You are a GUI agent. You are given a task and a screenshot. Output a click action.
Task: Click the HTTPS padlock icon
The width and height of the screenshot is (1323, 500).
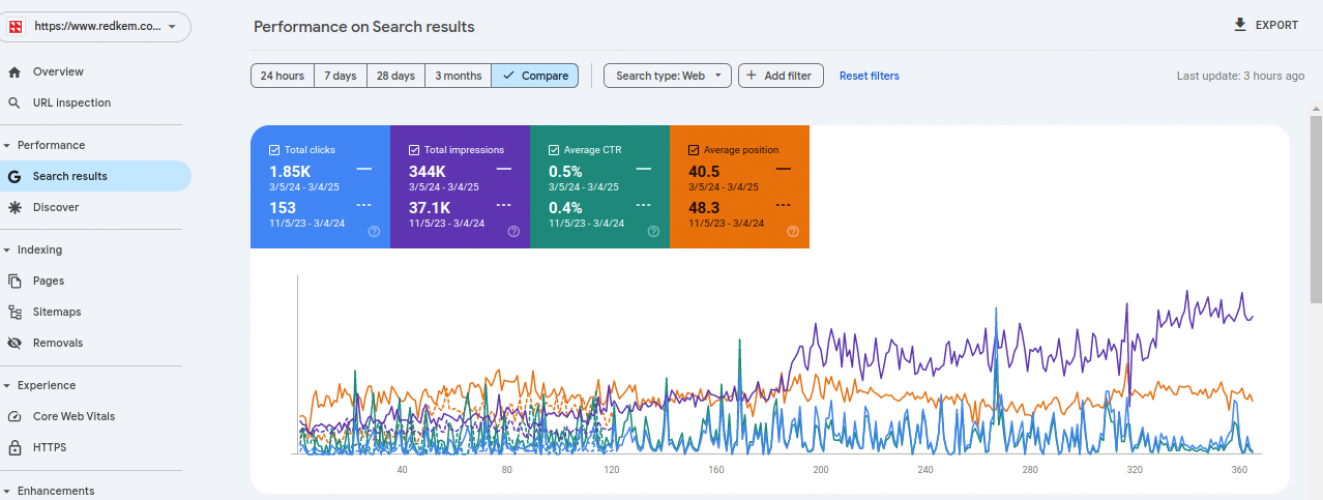coord(14,448)
